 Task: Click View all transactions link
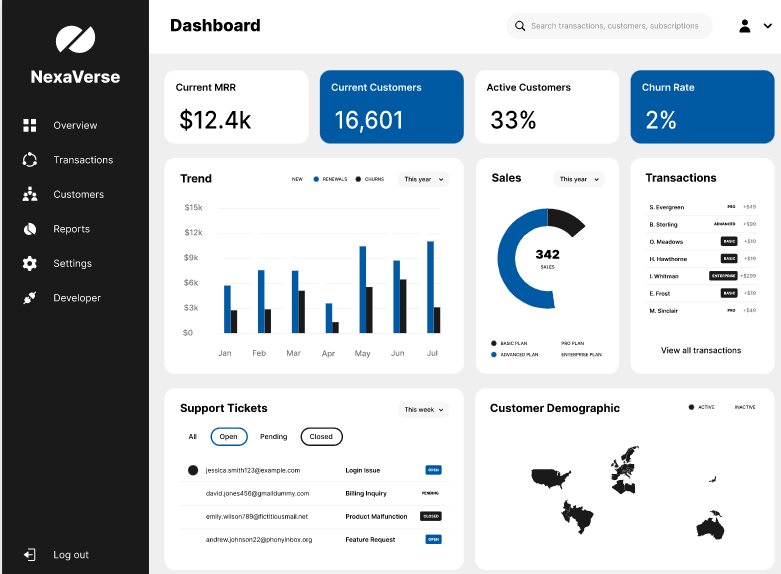click(701, 351)
